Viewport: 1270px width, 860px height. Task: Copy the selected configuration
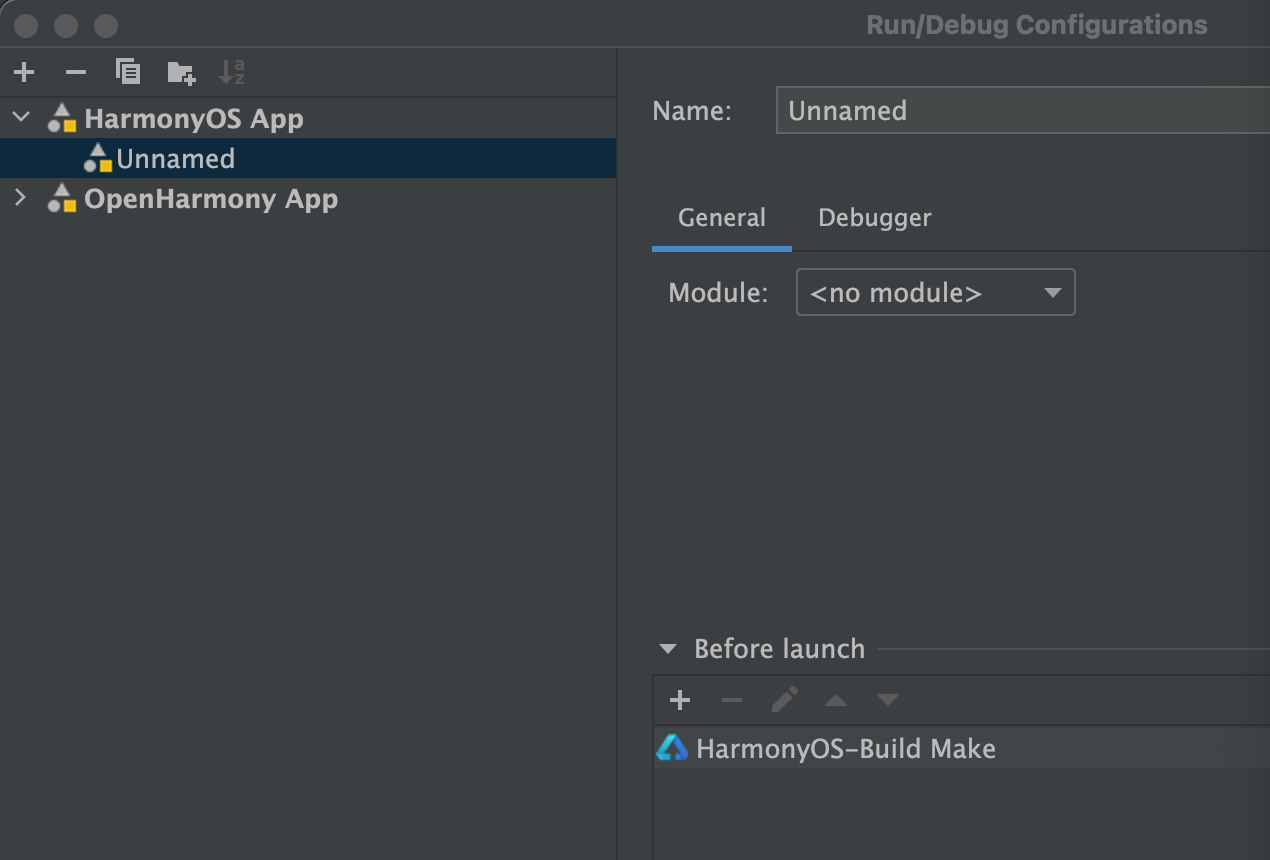pos(128,72)
